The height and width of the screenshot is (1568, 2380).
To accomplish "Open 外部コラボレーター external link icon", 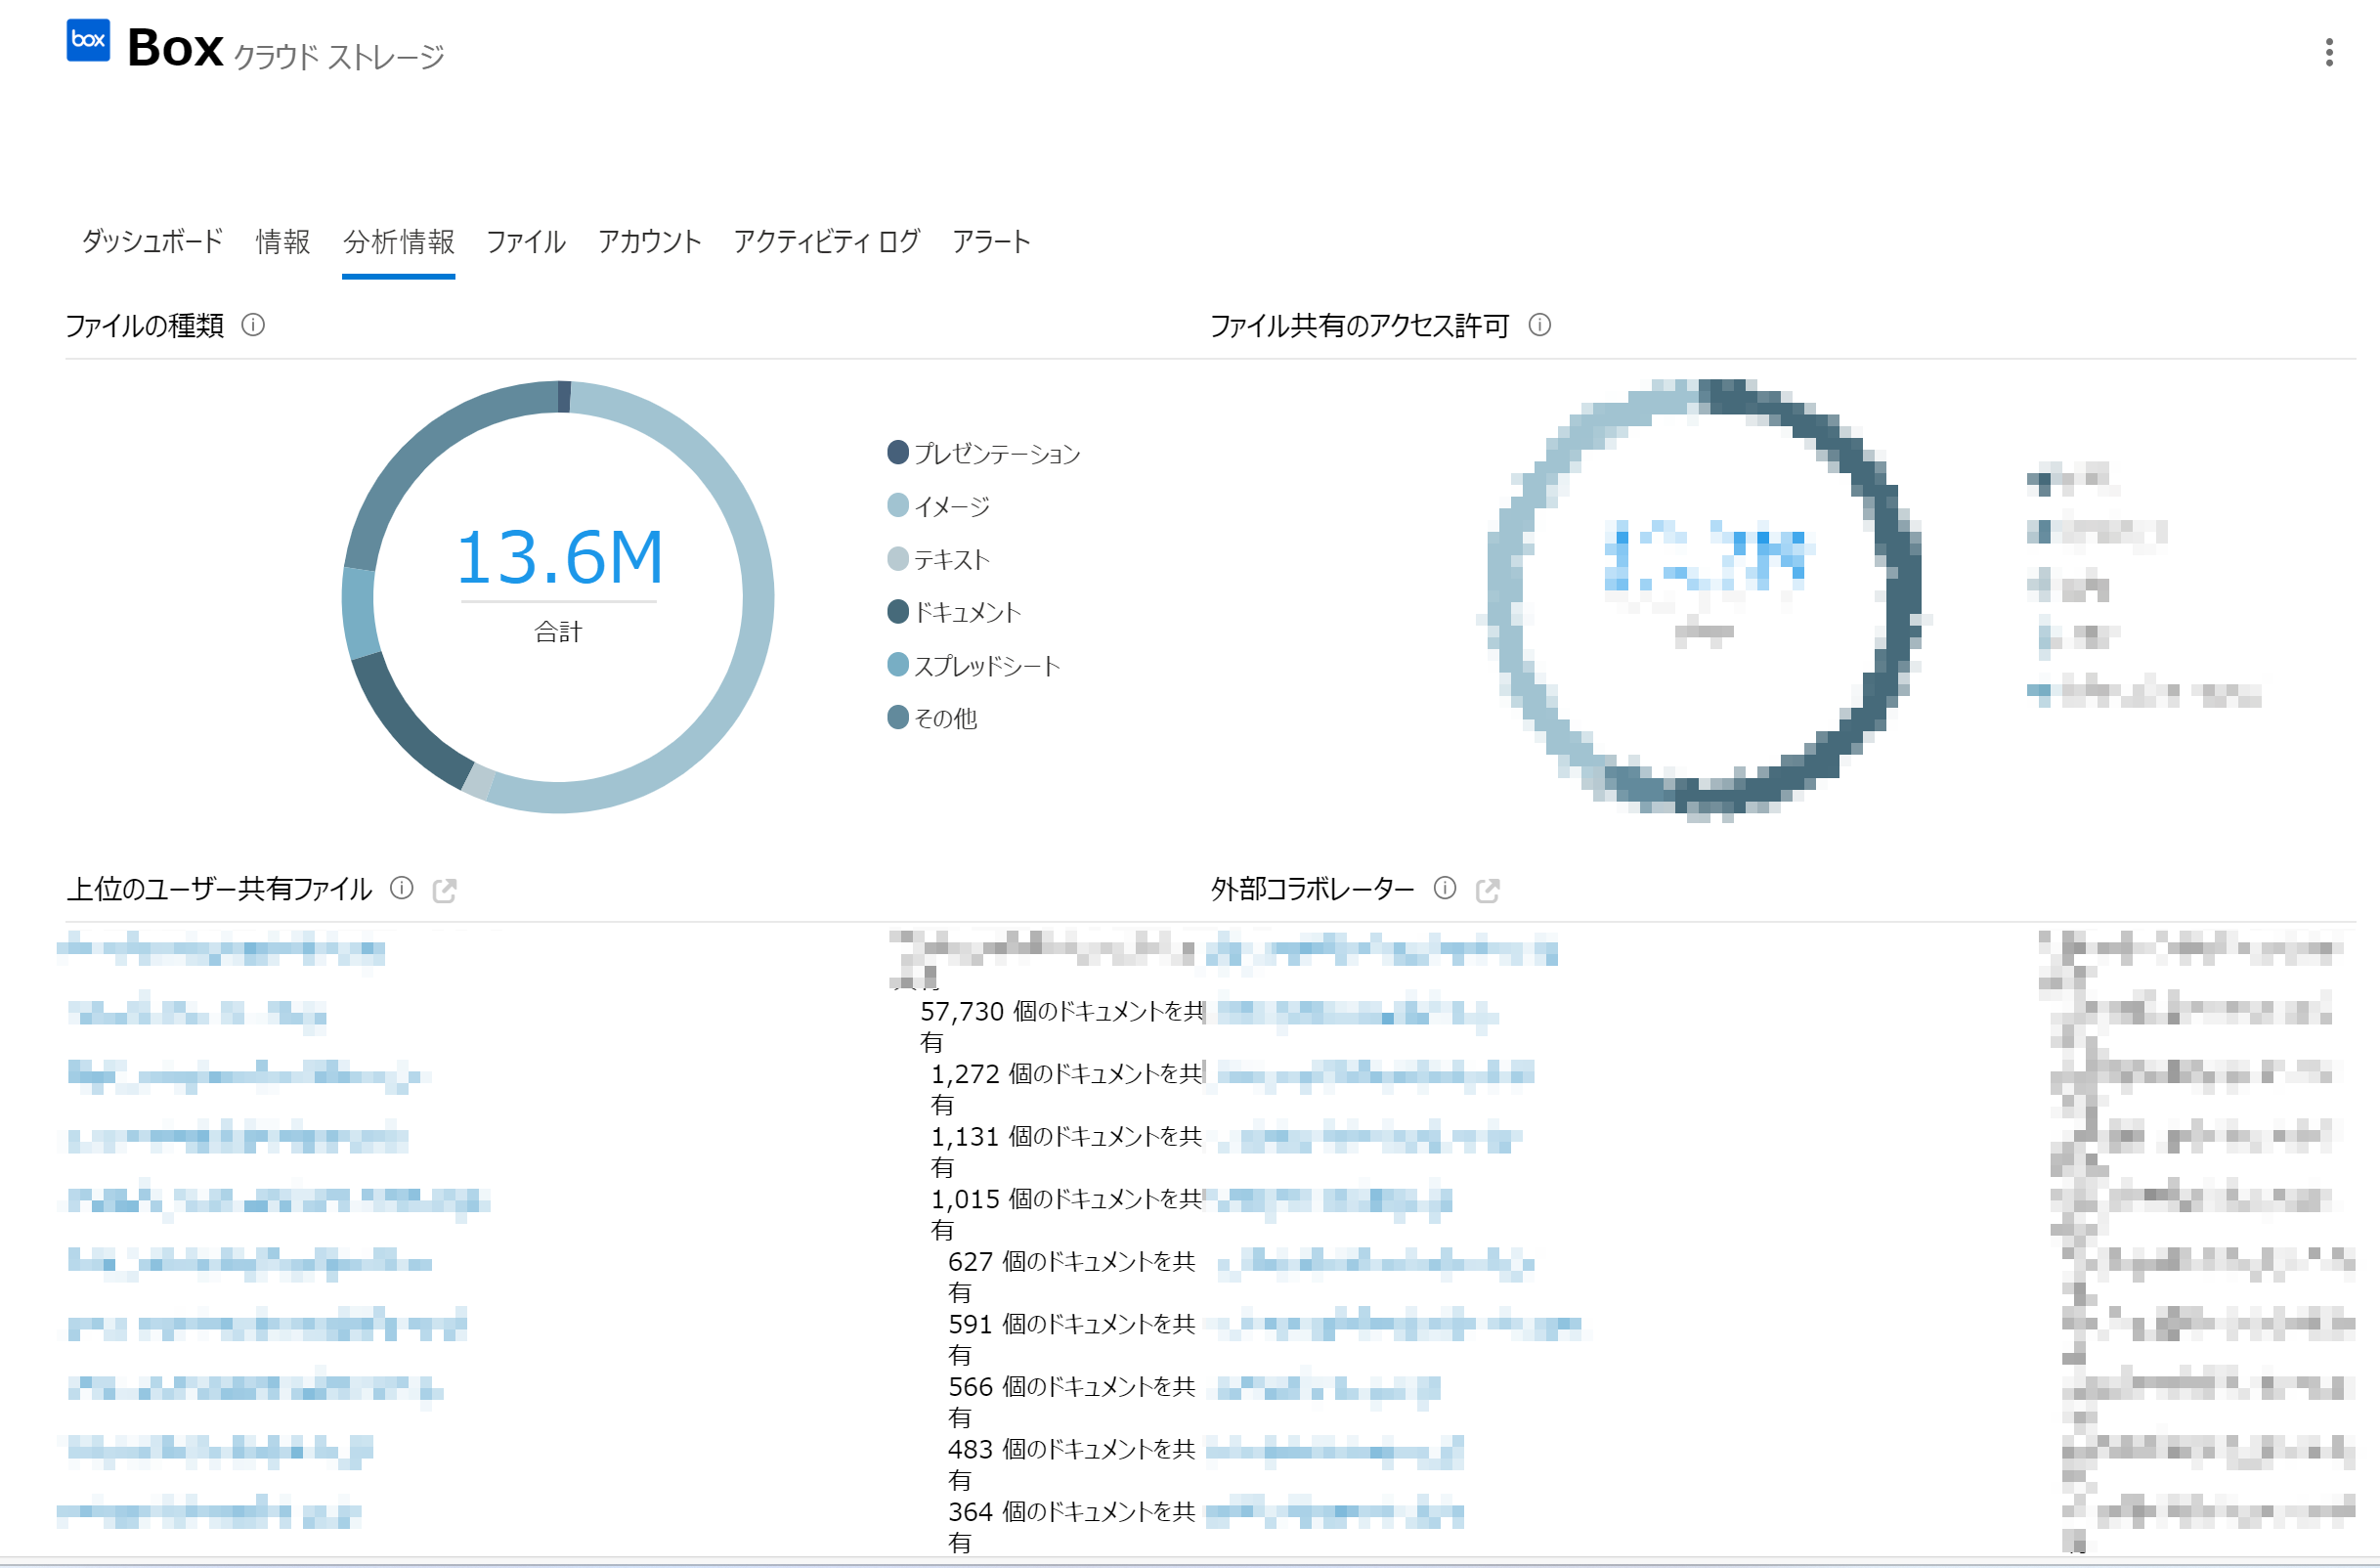I will point(1487,890).
